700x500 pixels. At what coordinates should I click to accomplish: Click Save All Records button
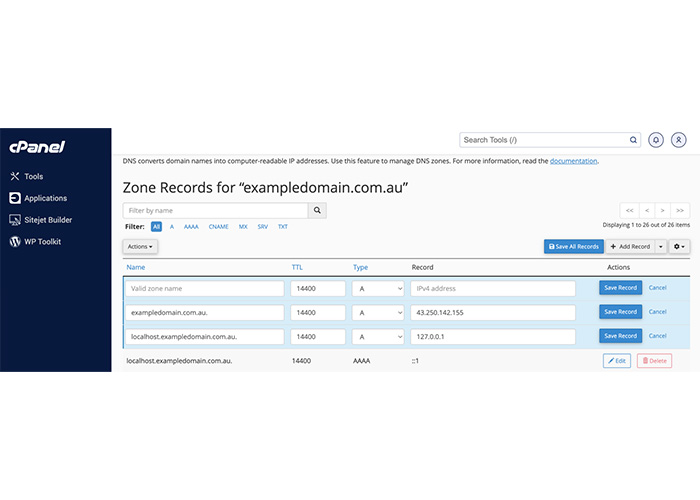574,246
